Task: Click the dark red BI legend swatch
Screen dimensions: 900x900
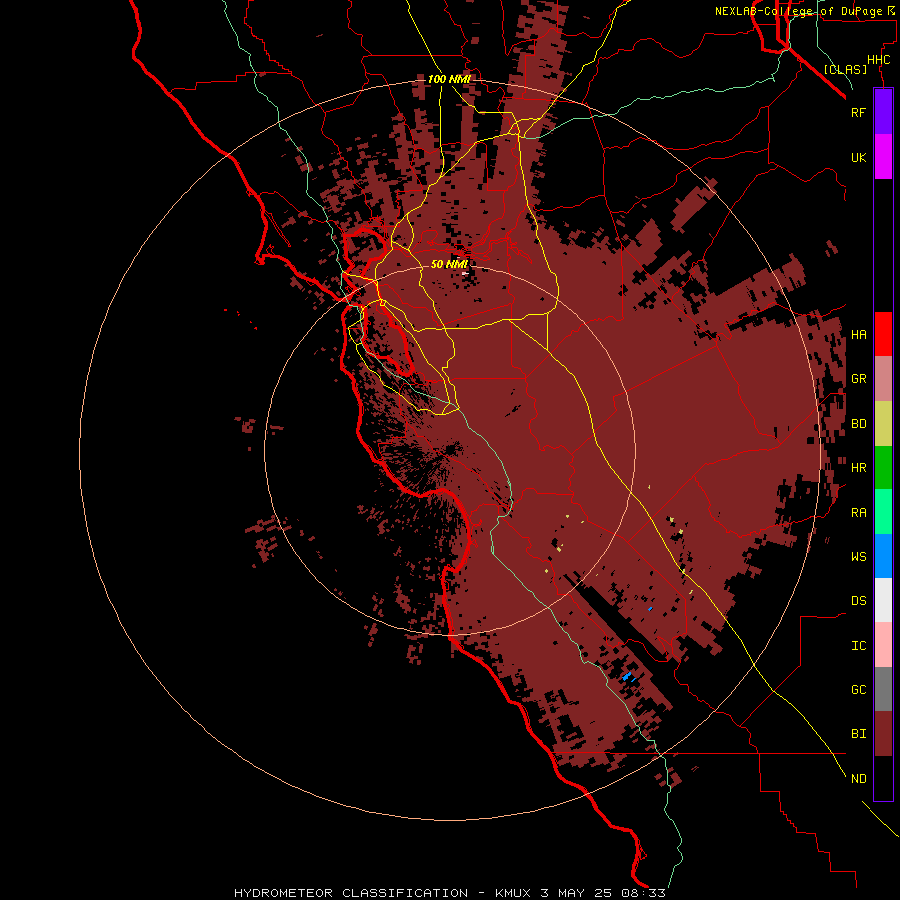Action: [883, 734]
